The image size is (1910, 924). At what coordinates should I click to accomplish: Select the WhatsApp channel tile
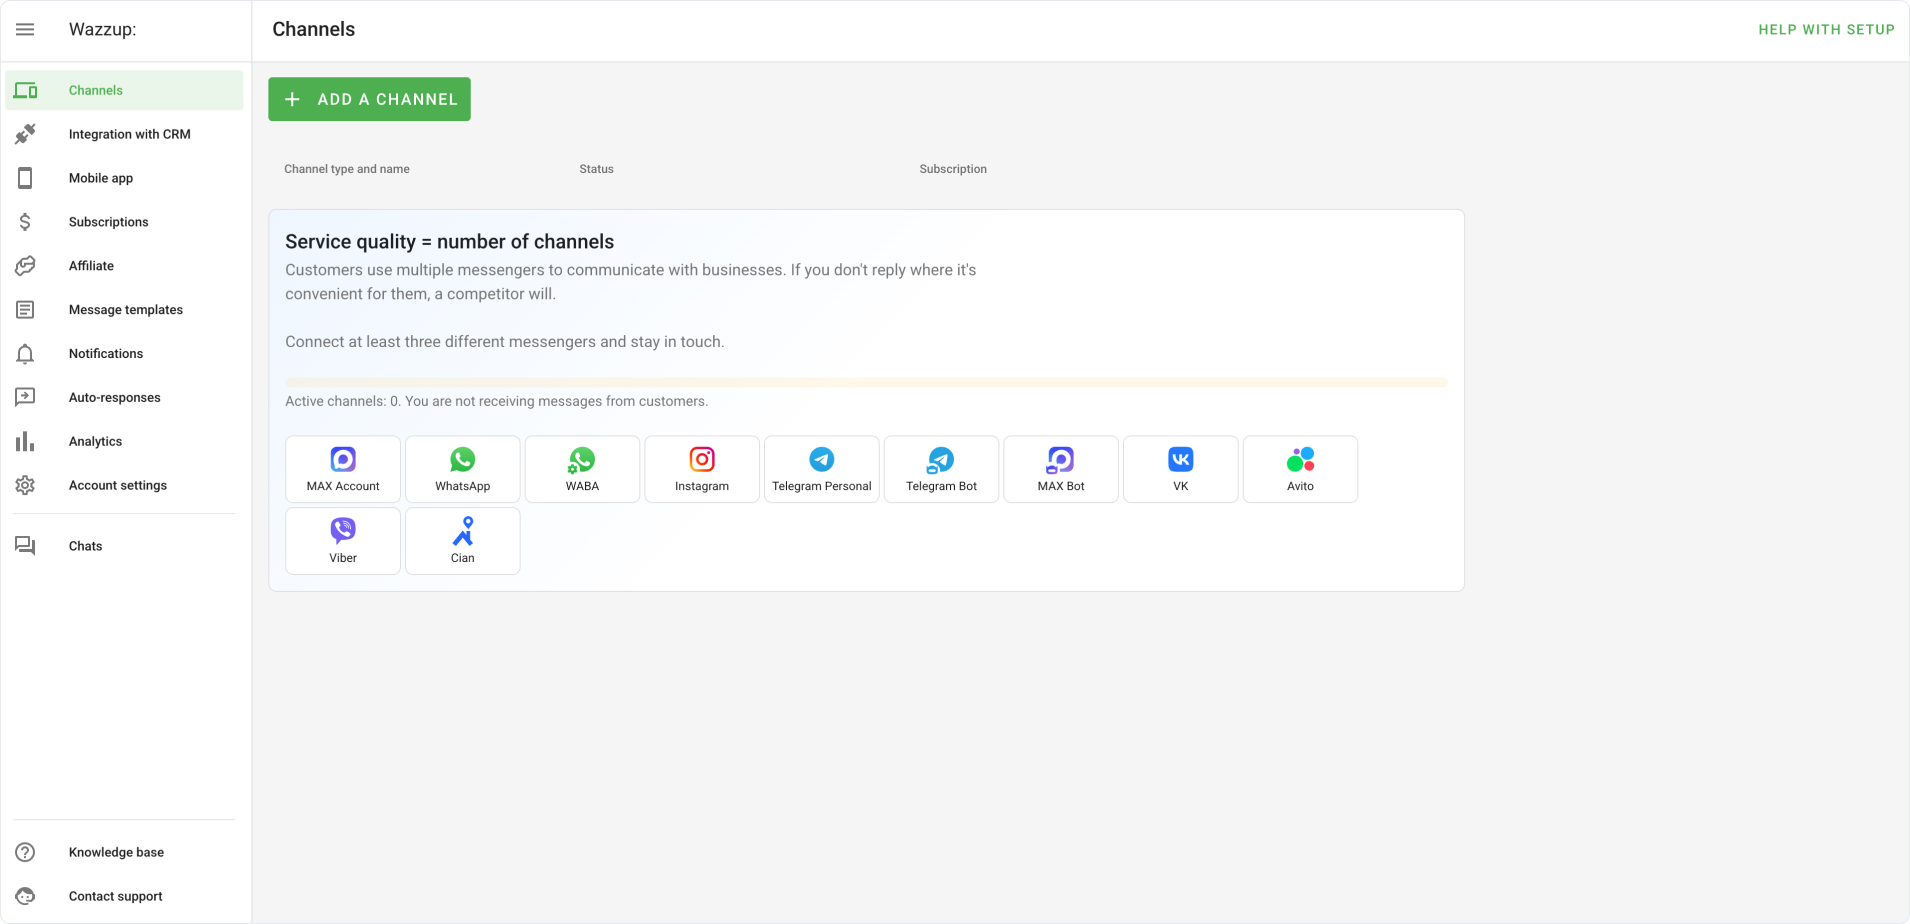tap(462, 469)
